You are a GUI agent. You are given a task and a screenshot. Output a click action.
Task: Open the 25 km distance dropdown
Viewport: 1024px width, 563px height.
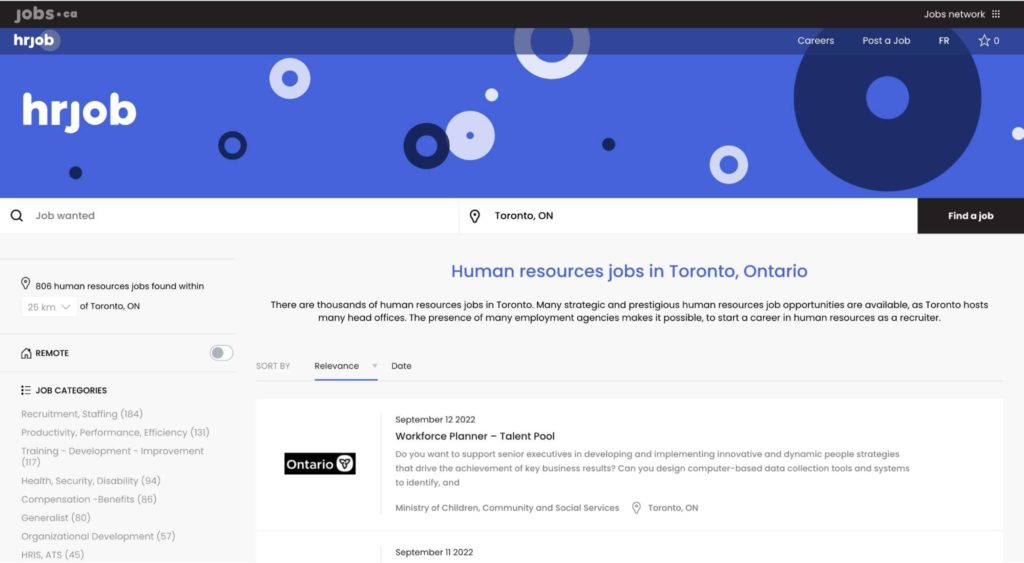coord(48,307)
